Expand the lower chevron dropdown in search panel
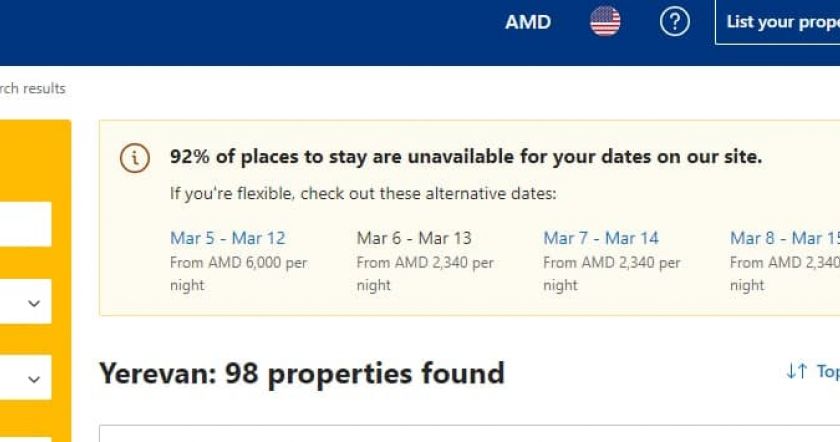 (34, 379)
